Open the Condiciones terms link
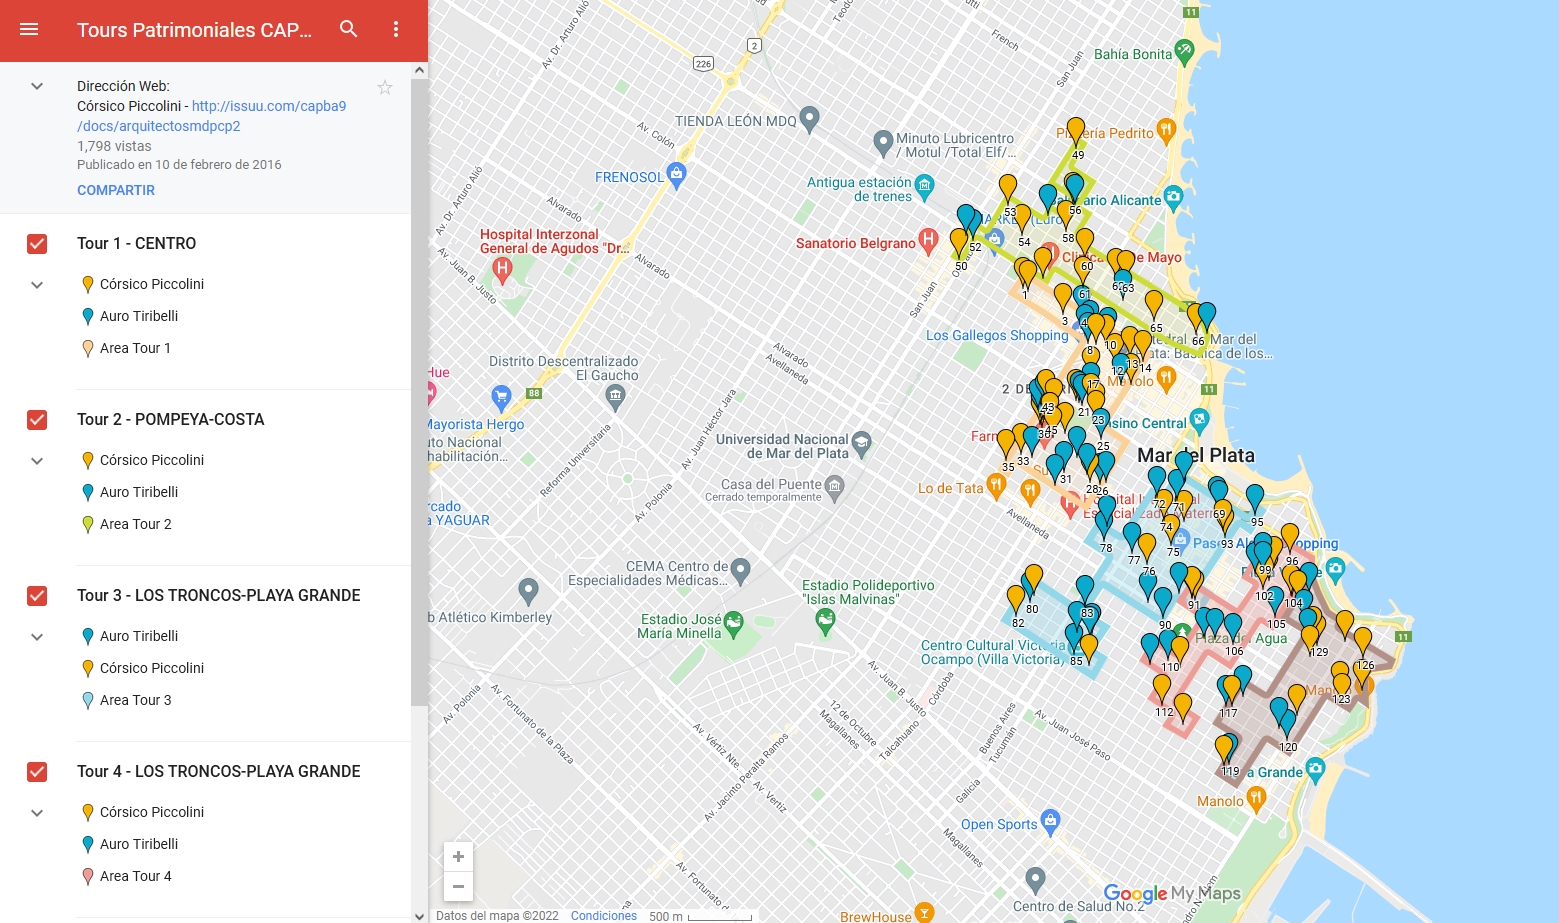 (603, 916)
